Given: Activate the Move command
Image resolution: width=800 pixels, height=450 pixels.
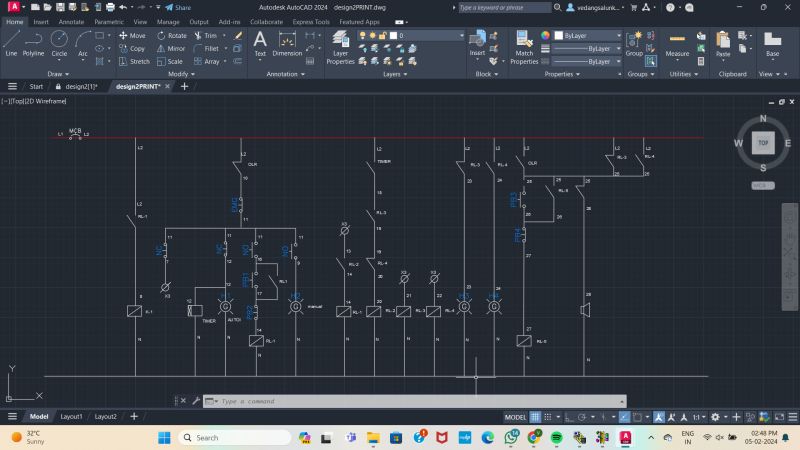Looking at the screenshot, I should [x=132, y=36].
